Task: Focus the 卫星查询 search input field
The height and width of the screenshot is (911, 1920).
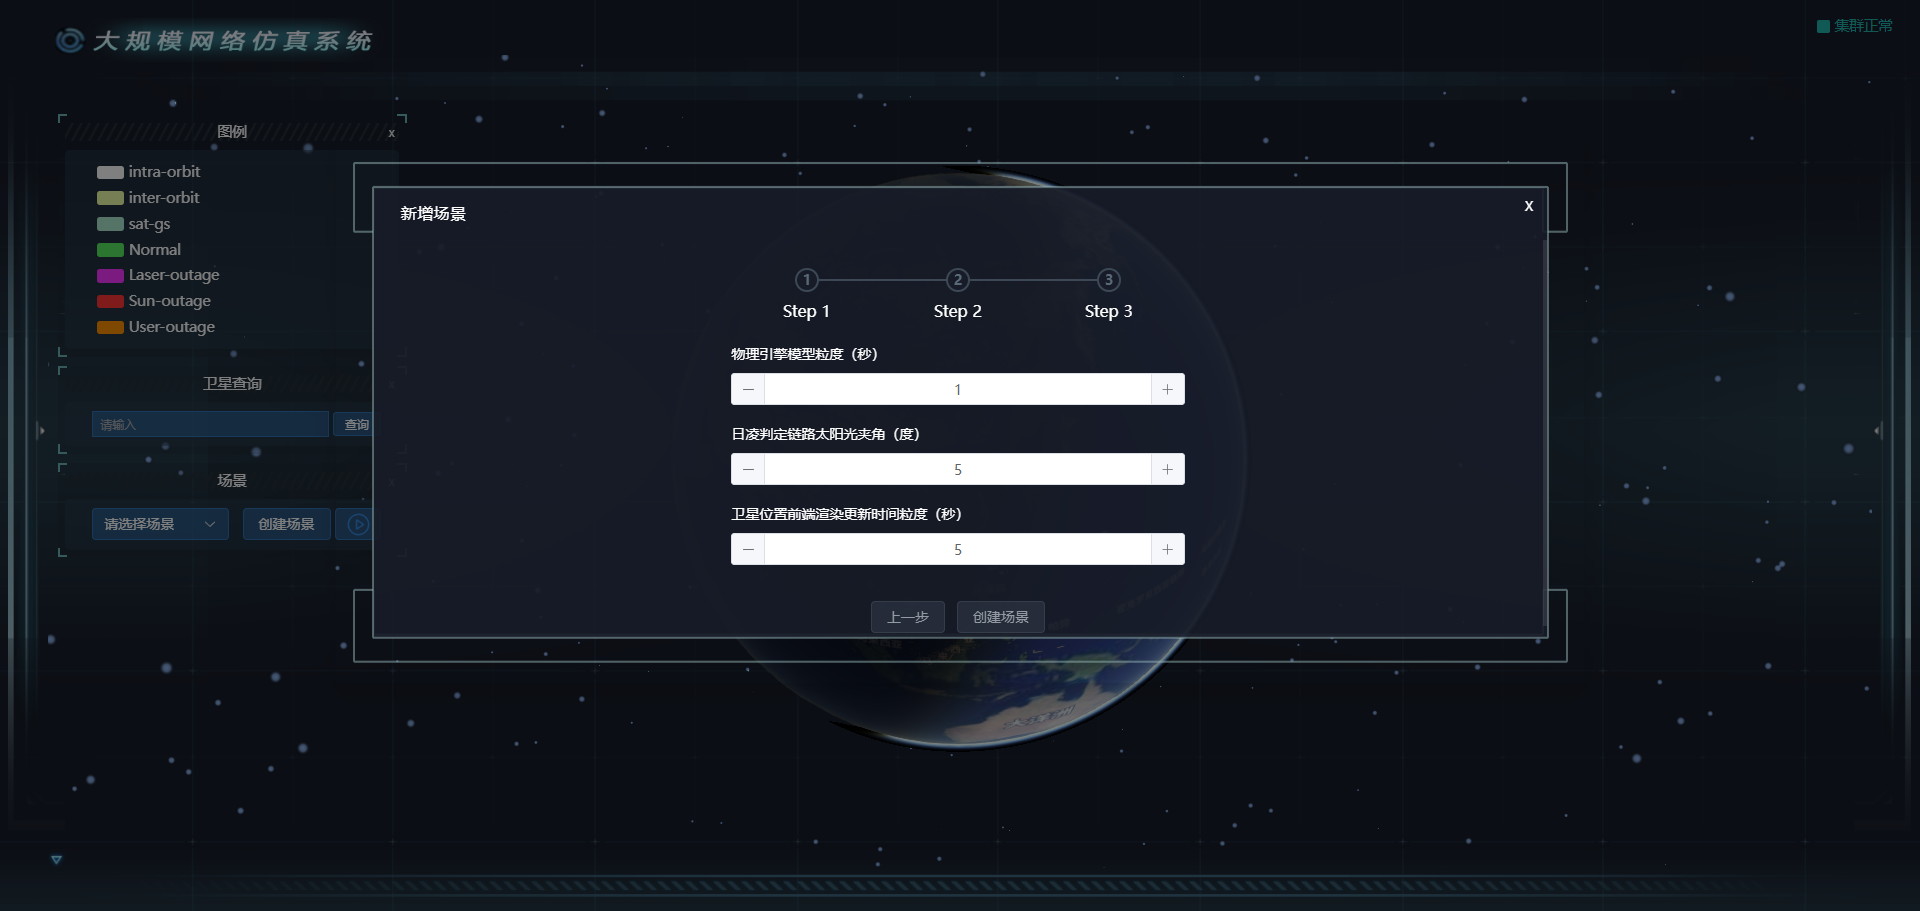Action: [210, 424]
